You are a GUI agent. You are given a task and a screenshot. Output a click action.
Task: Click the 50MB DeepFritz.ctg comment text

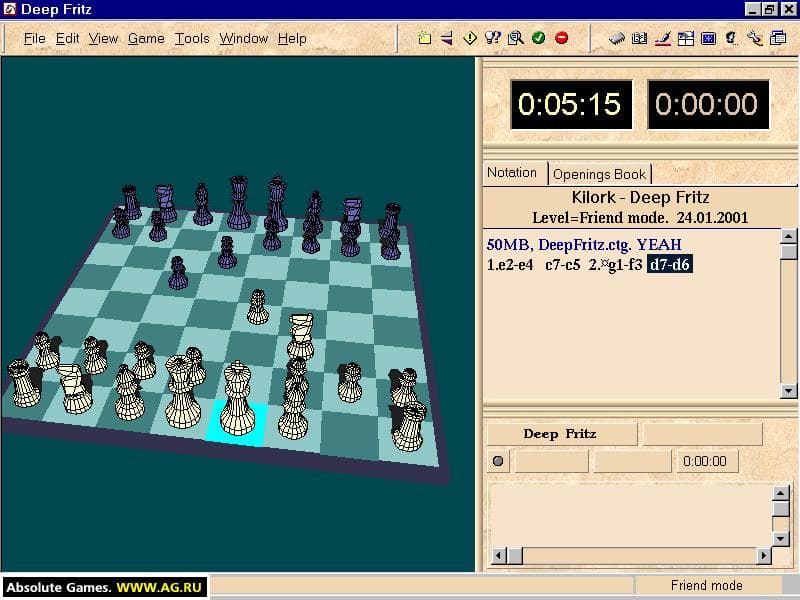point(584,244)
